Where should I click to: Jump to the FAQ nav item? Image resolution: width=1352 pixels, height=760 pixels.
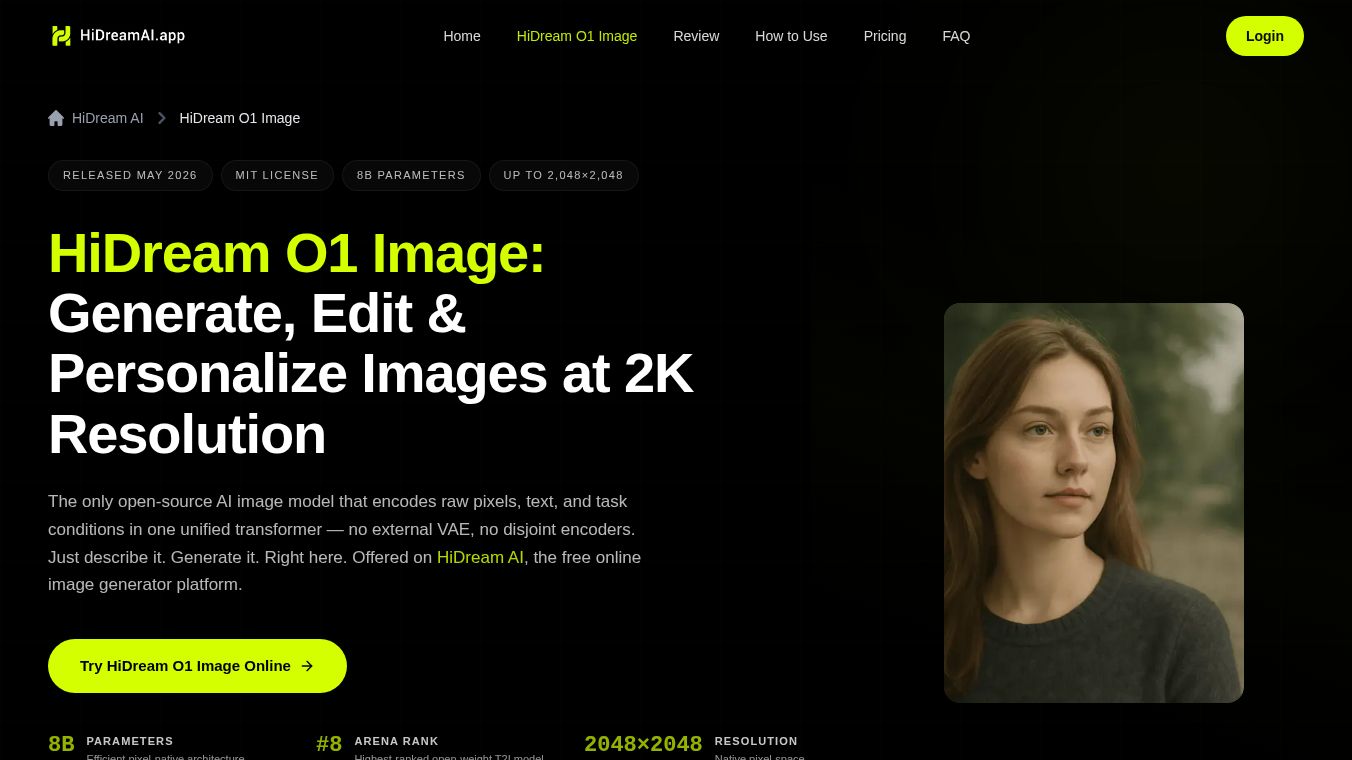[x=956, y=36]
